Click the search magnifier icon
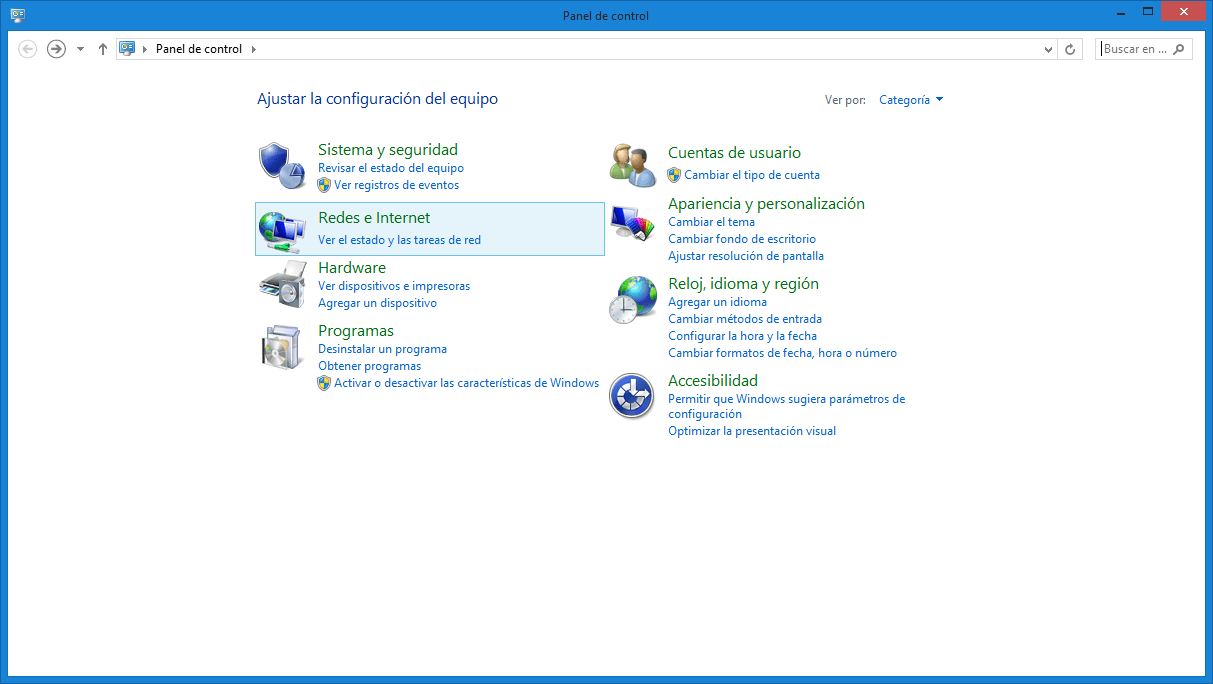Image resolution: width=1213 pixels, height=684 pixels. pos(1179,49)
